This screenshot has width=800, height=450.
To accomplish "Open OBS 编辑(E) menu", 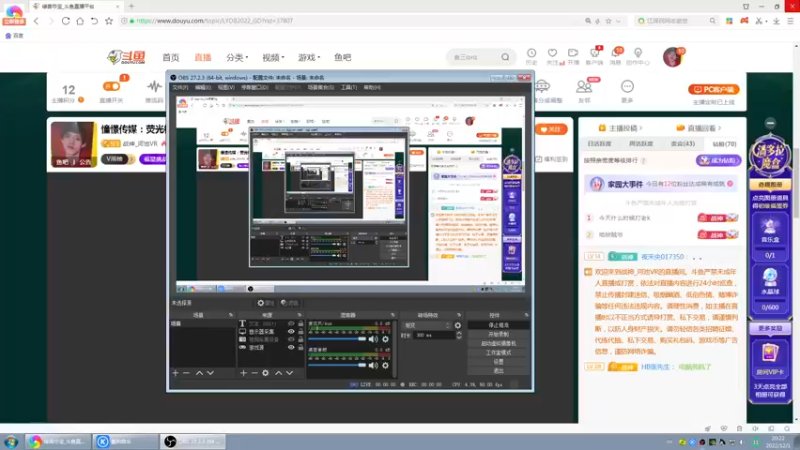I will [x=203, y=87].
